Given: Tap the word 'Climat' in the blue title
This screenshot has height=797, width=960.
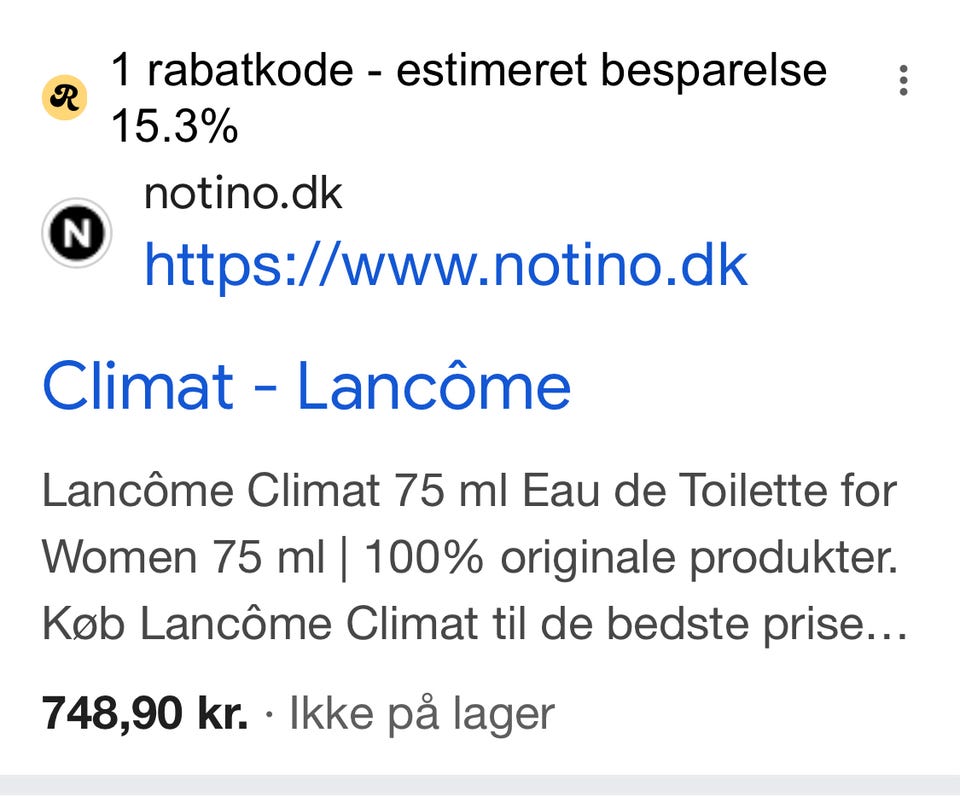Looking at the screenshot, I should [x=138, y=387].
